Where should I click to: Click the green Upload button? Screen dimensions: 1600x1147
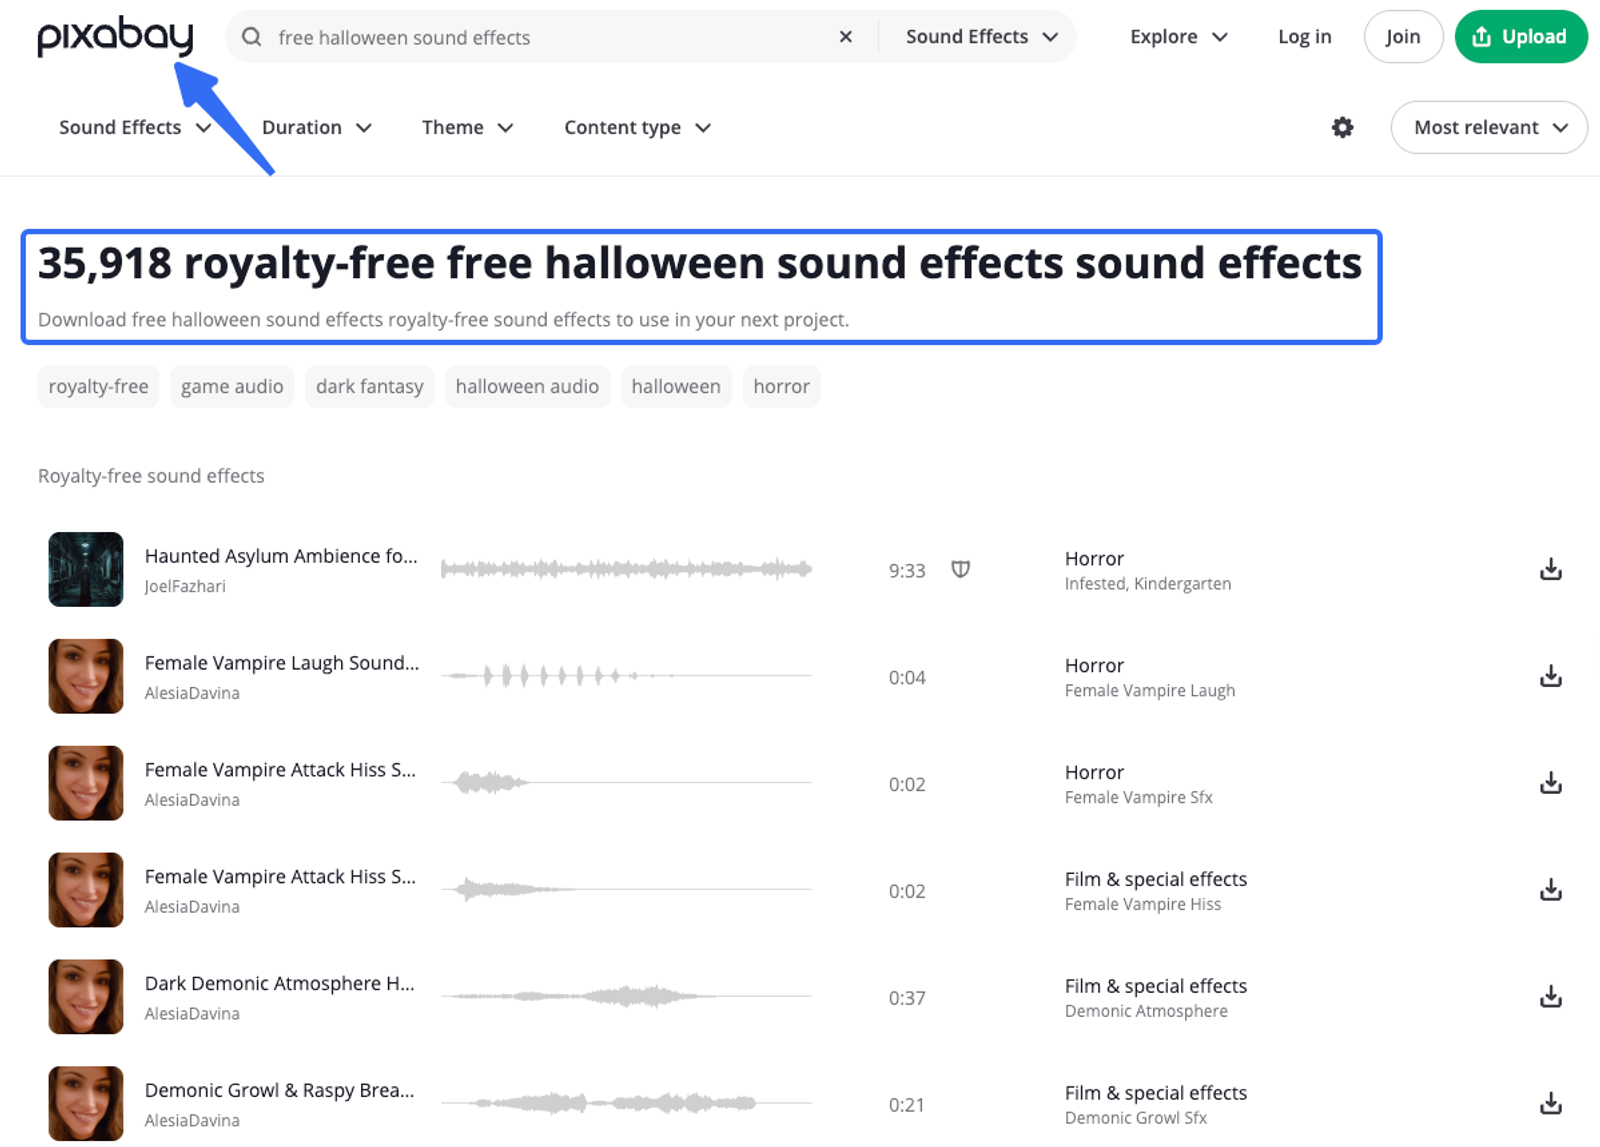point(1520,37)
